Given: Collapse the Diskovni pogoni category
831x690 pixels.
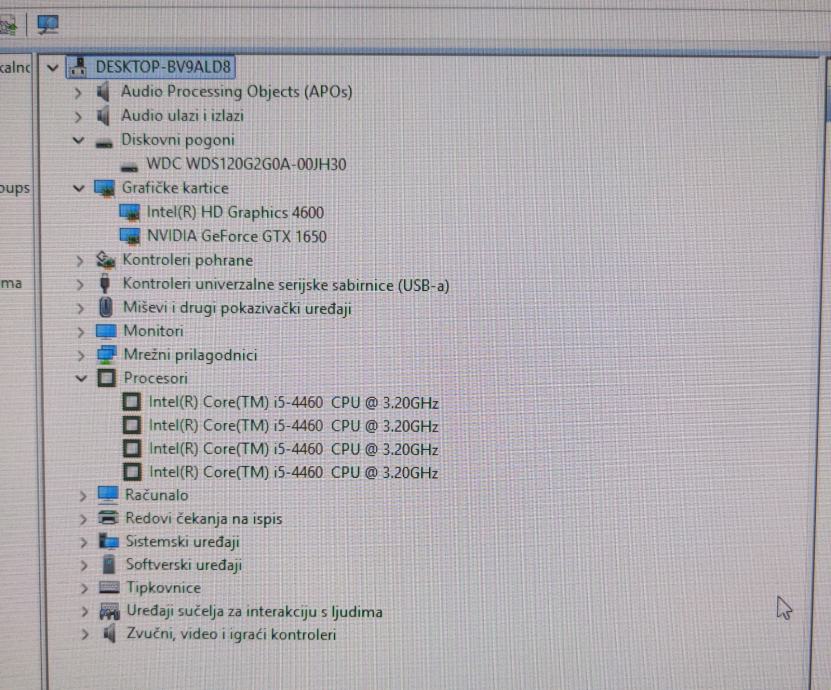Looking at the screenshot, I should pos(78,140).
